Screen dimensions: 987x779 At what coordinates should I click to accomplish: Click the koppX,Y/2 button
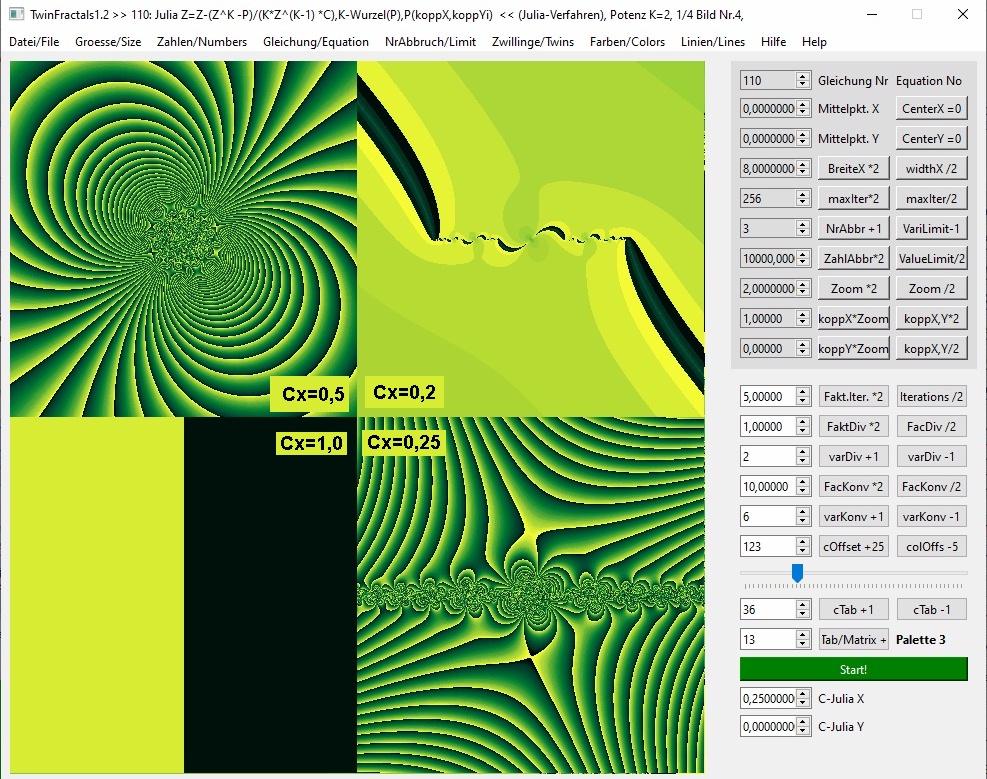[932, 349]
